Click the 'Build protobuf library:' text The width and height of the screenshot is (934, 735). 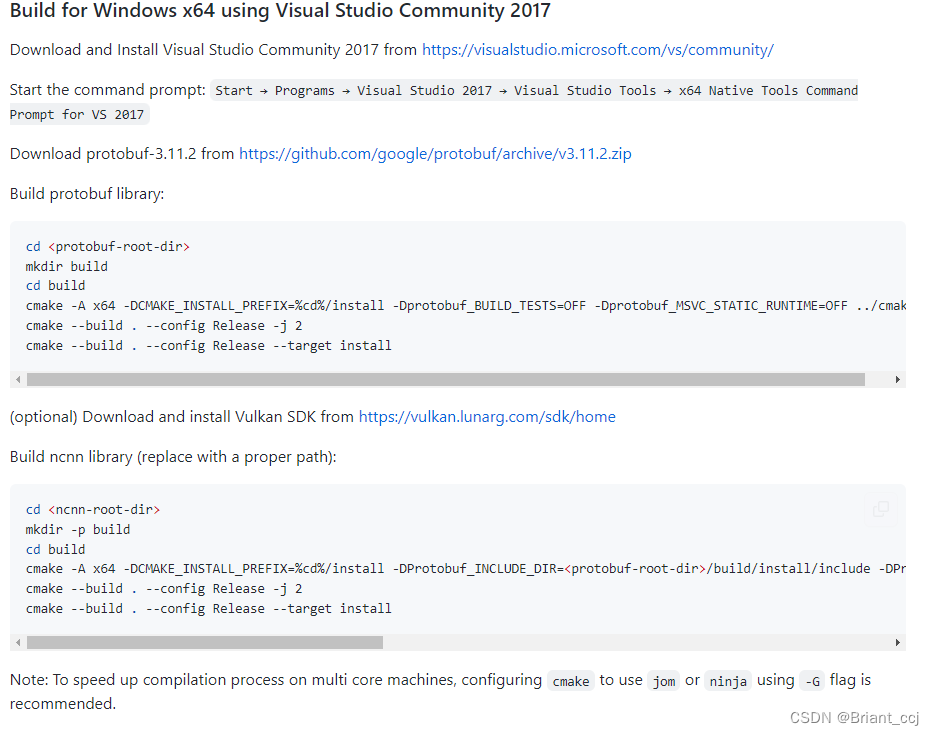[87, 194]
